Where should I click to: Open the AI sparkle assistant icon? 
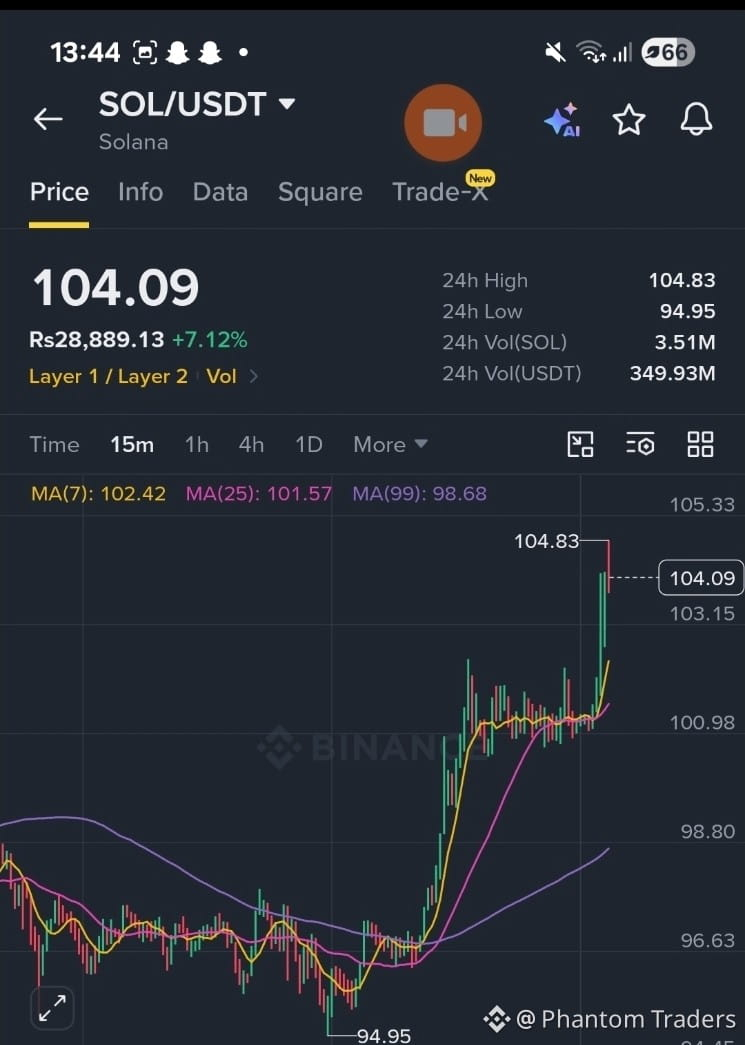[562, 120]
